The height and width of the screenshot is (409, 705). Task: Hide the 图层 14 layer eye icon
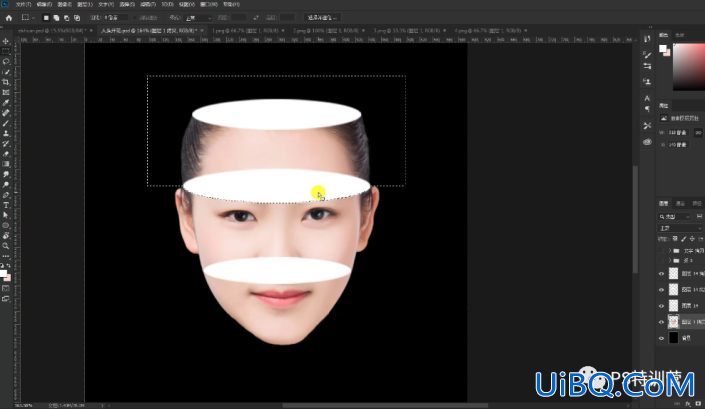661,306
